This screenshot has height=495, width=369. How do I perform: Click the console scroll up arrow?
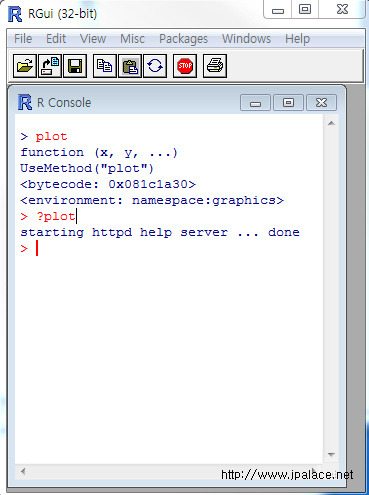pos(331,123)
